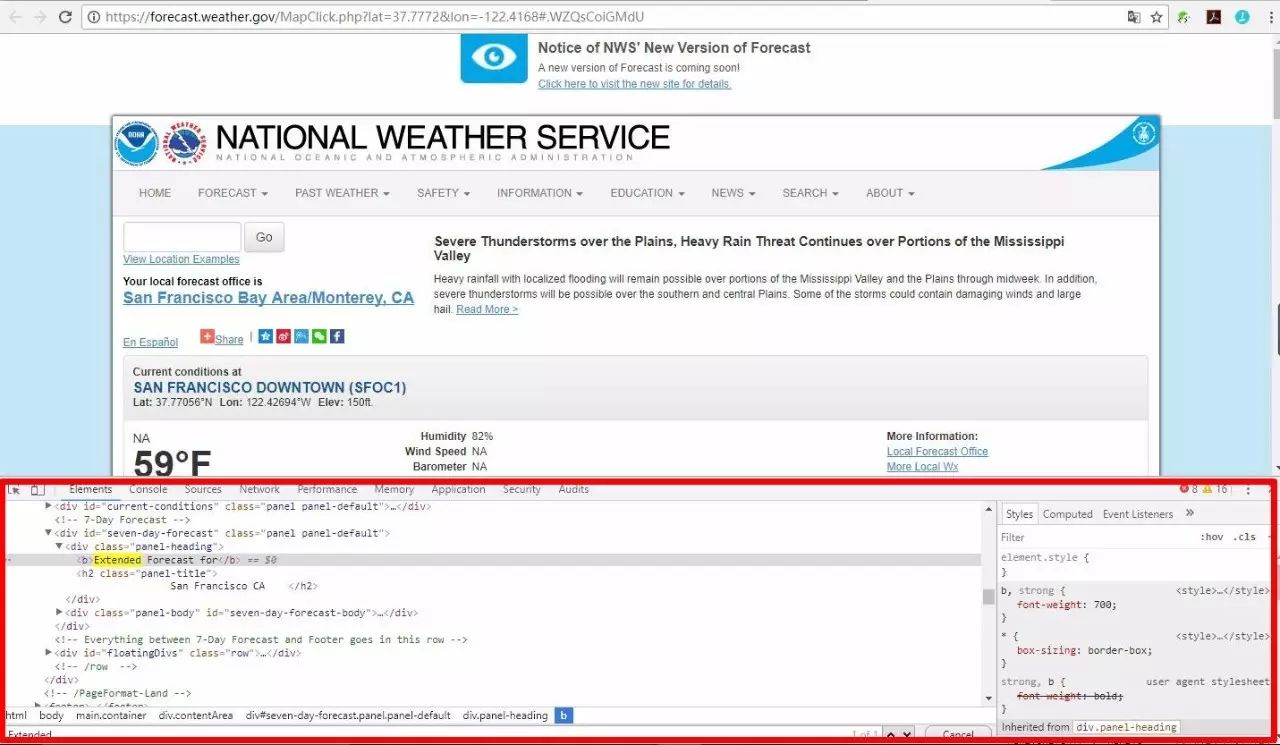Open the EDUCATION dropdown menu
The image size is (1280, 745).
pyautogui.click(x=647, y=193)
